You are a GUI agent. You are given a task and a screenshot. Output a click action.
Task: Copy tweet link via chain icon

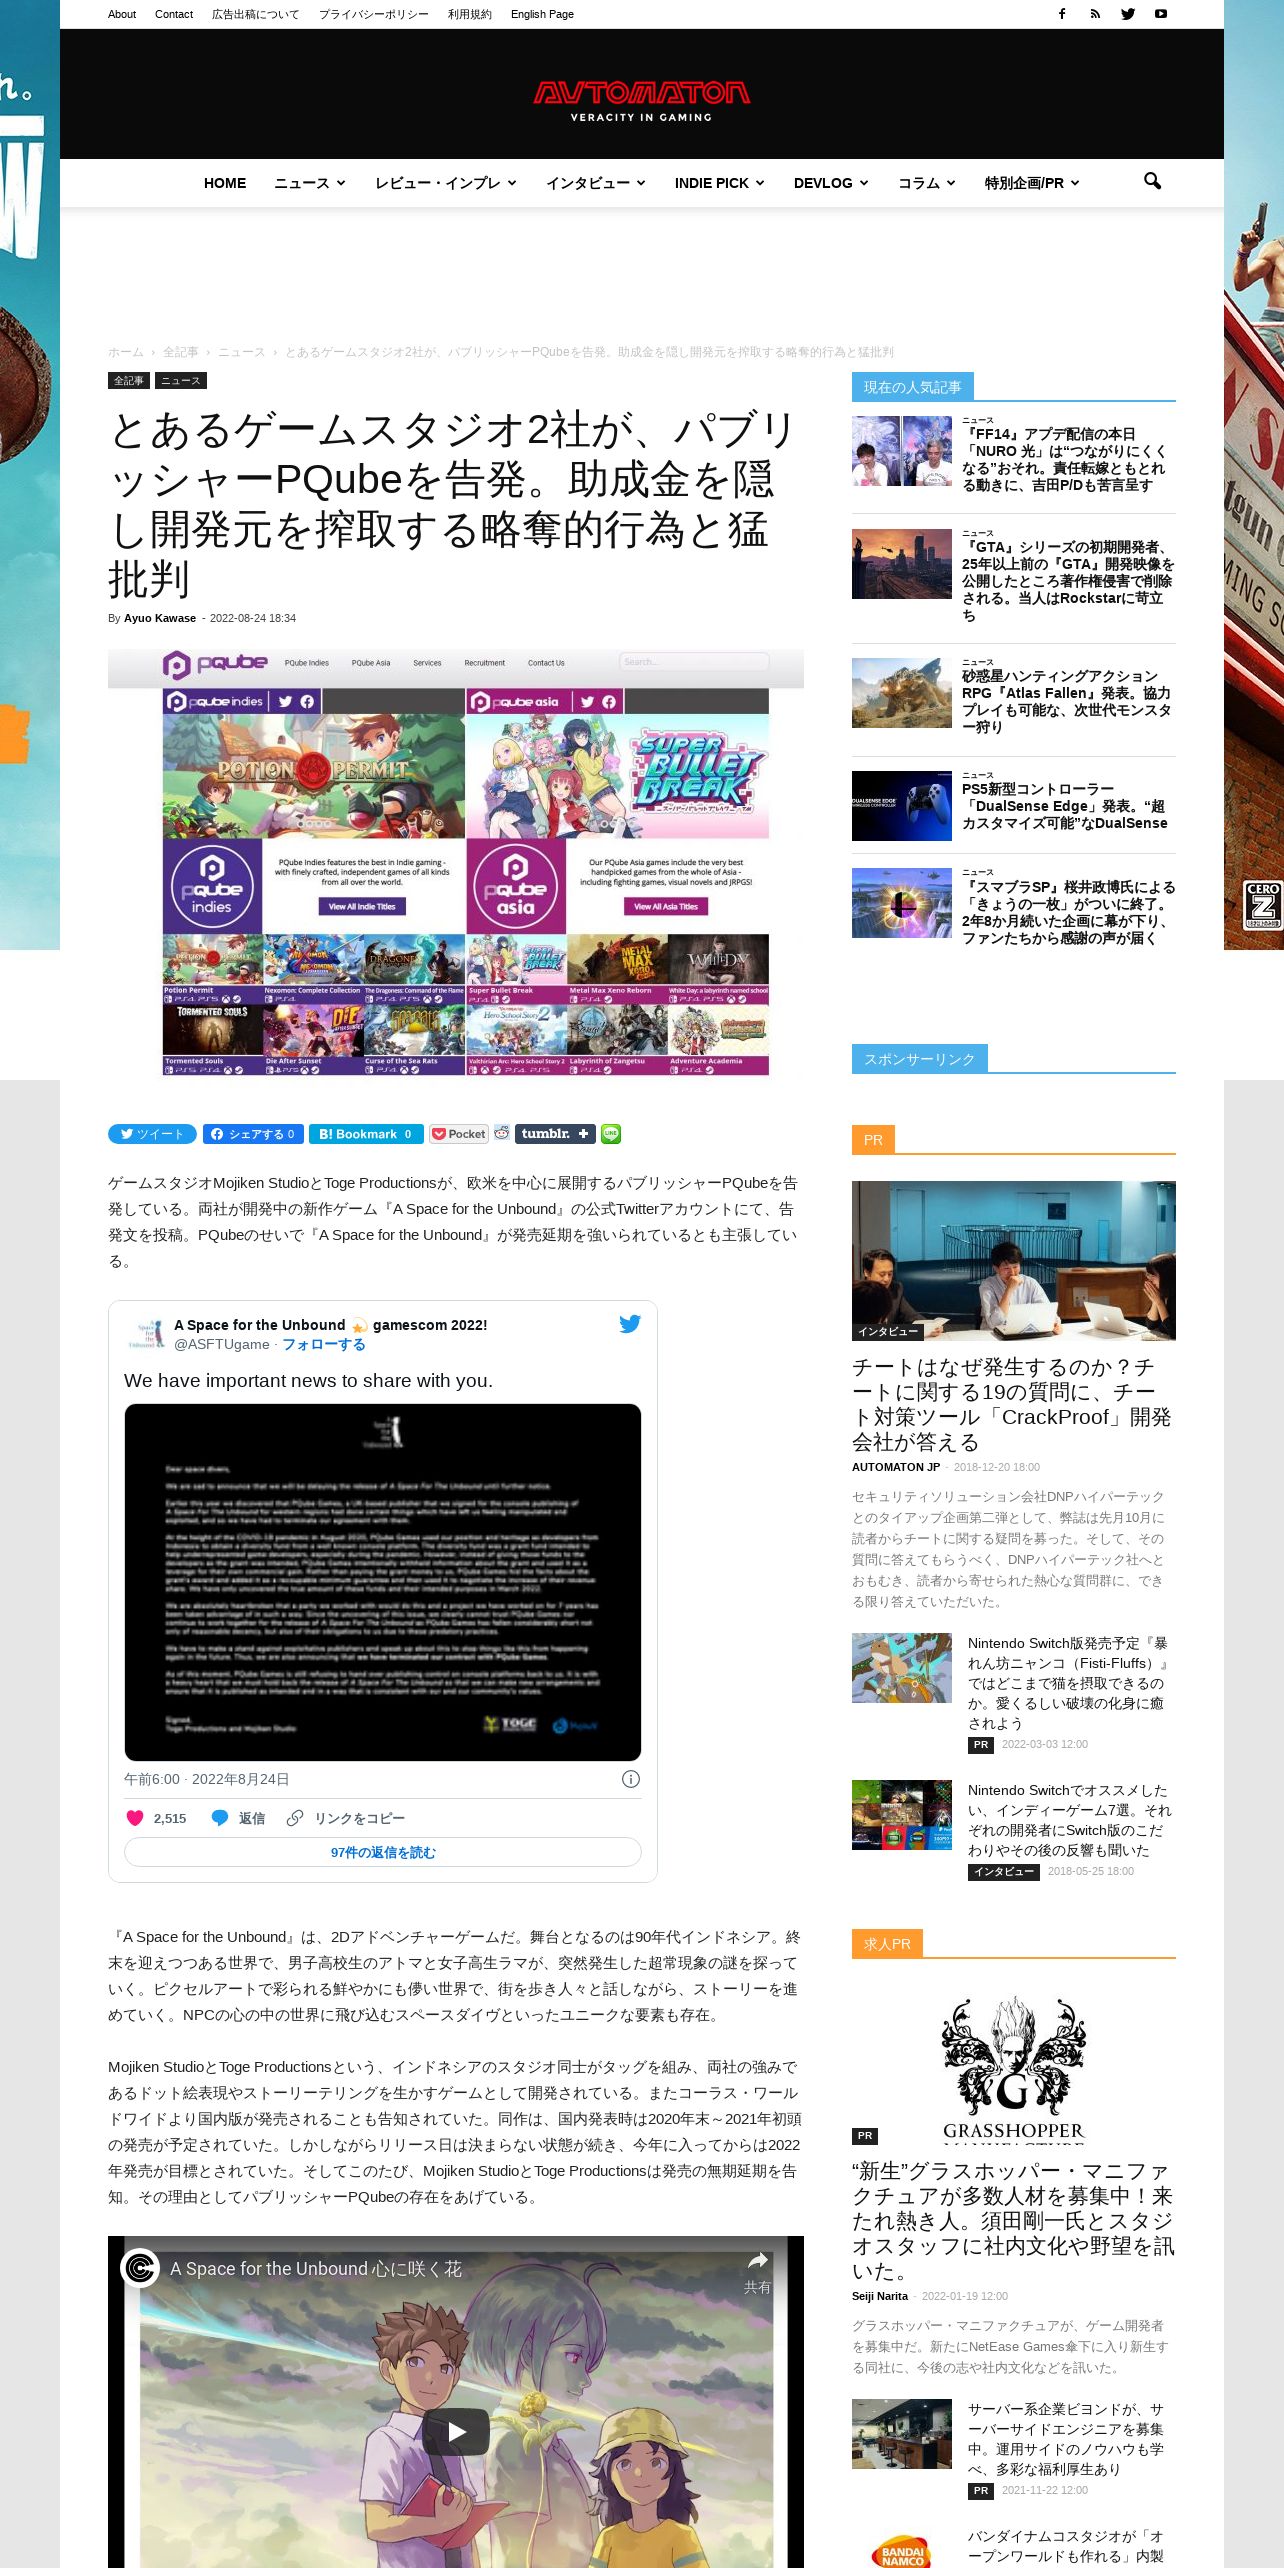tap(295, 1818)
